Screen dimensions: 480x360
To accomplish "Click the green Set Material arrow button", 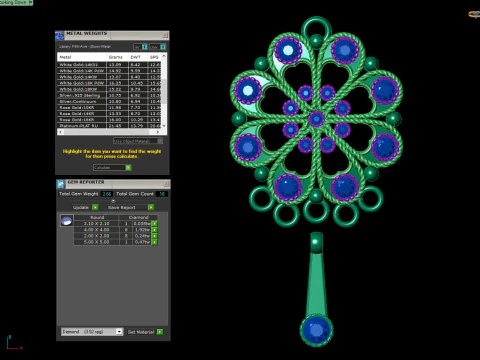I will [160, 332].
